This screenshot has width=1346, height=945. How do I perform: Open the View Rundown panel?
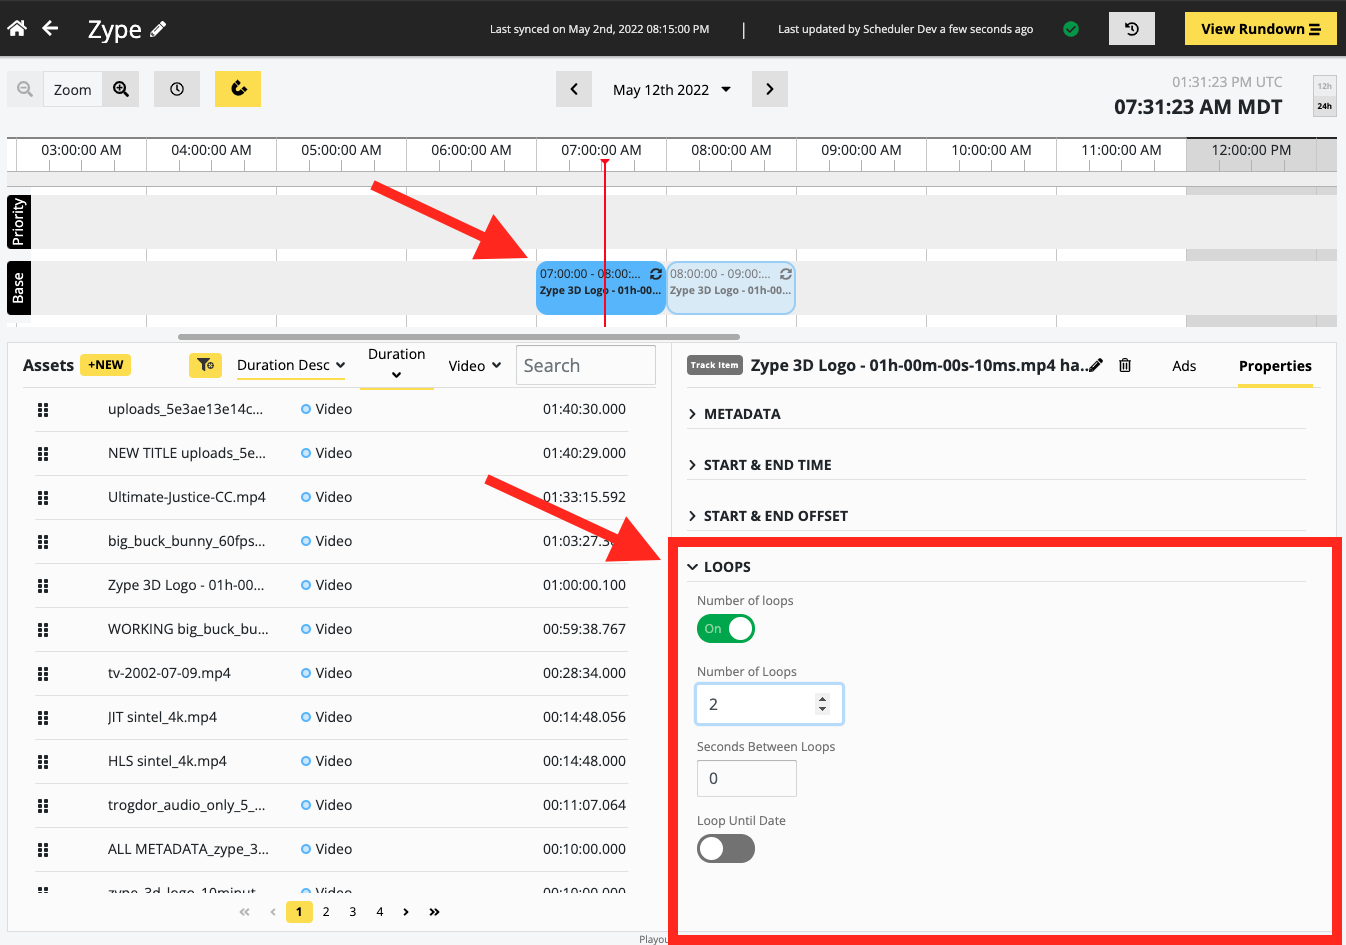pyautogui.click(x=1260, y=29)
